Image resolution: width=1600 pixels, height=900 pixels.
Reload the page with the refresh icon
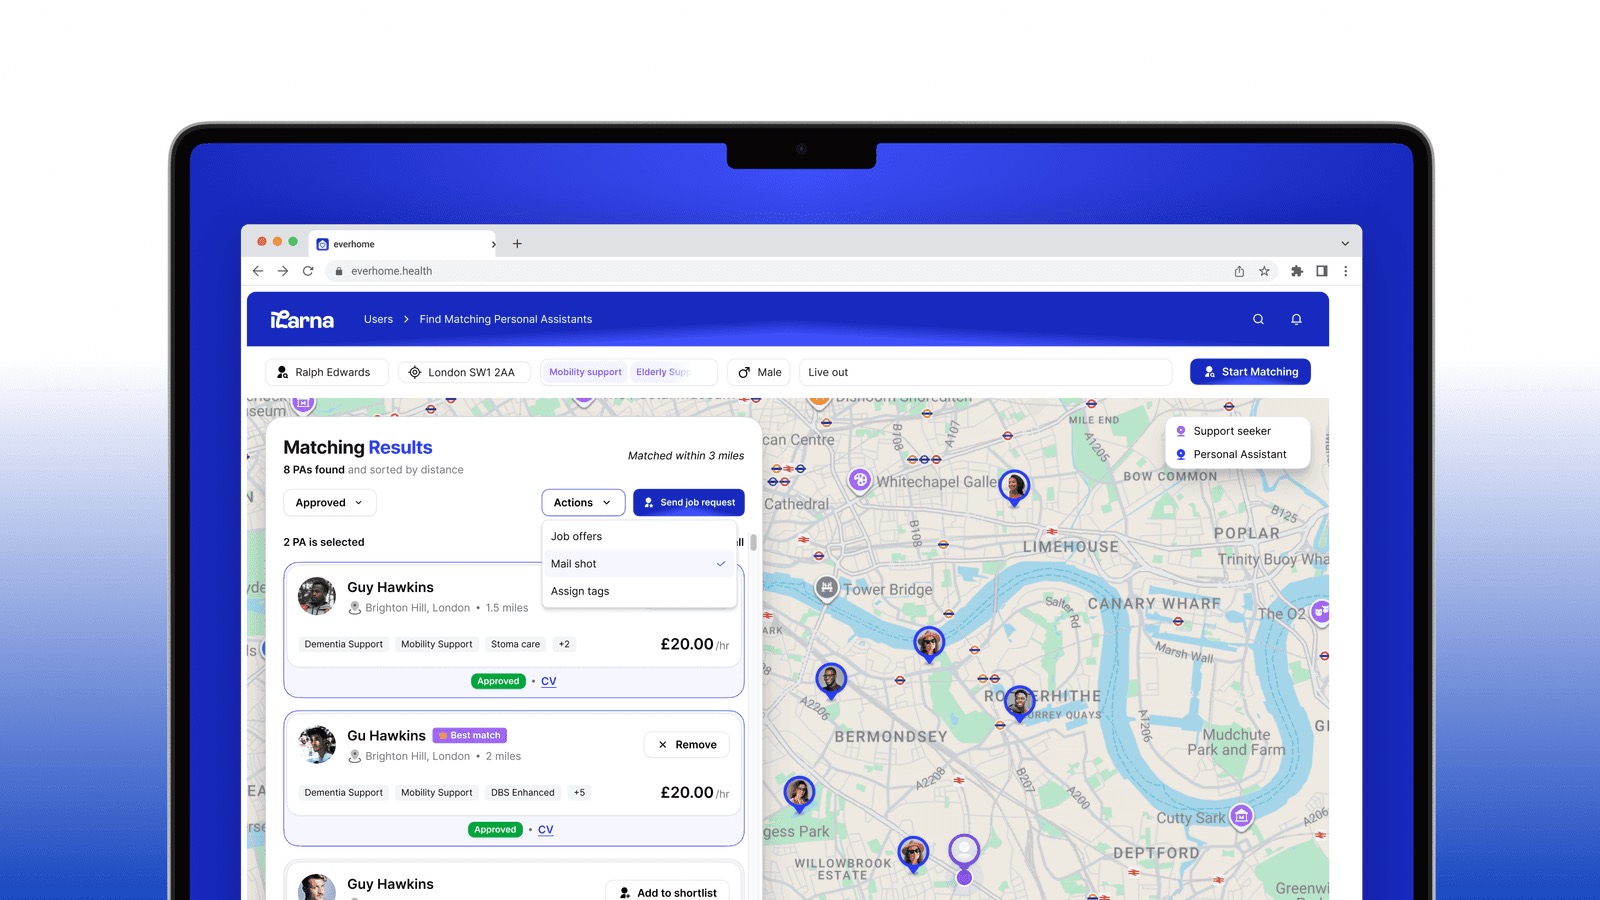coord(308,271)
